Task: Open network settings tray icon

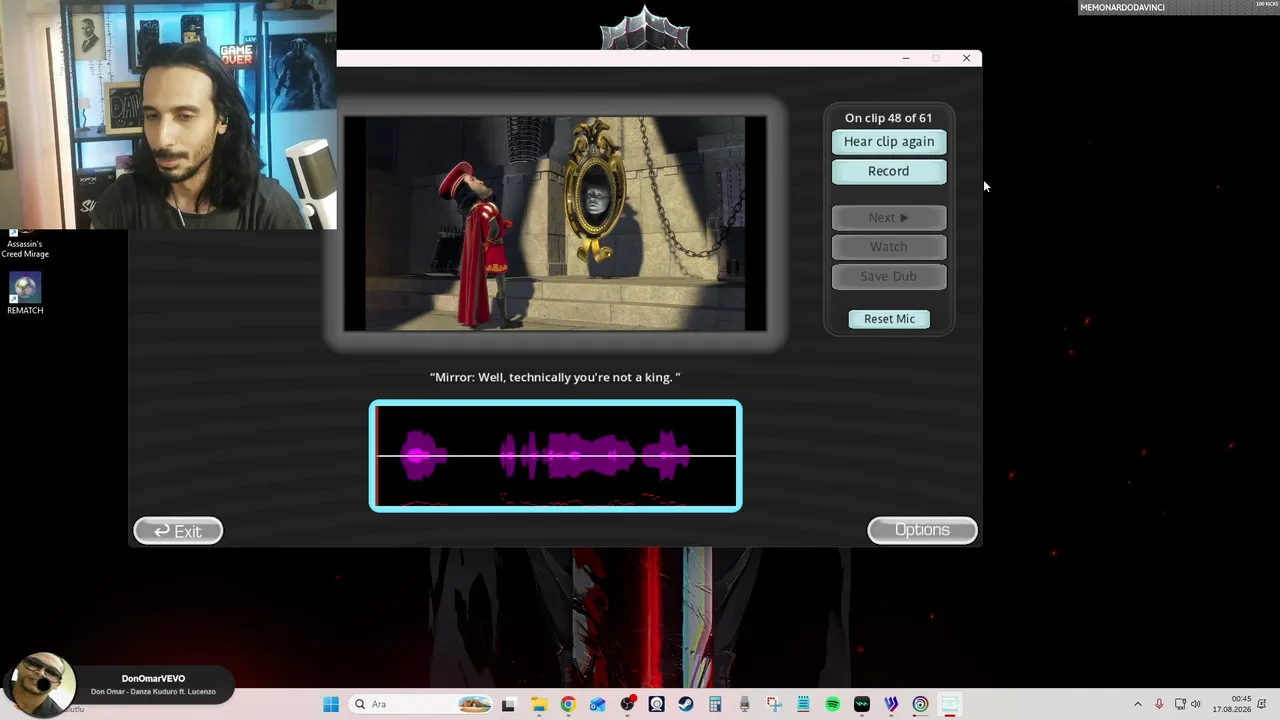Action: (1180, 704)
